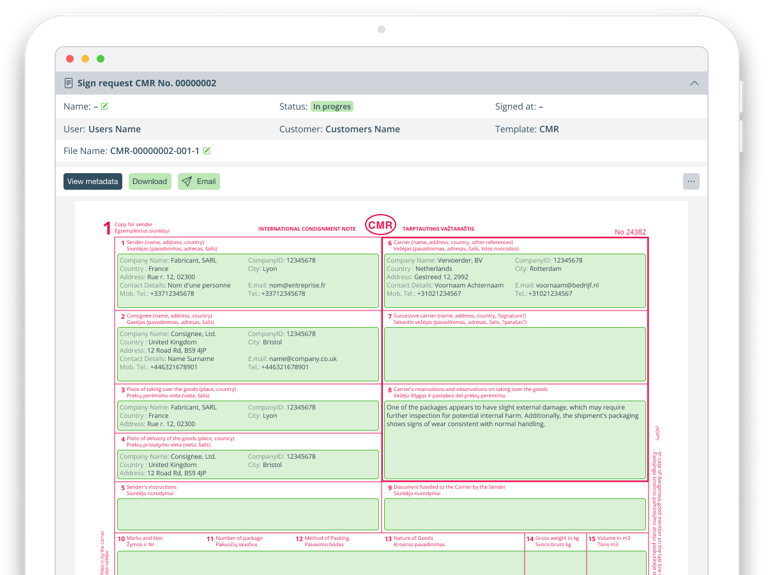Click the Copy for sender label
Viewport: 768px width, 575px height.
[x=134, y=224]
